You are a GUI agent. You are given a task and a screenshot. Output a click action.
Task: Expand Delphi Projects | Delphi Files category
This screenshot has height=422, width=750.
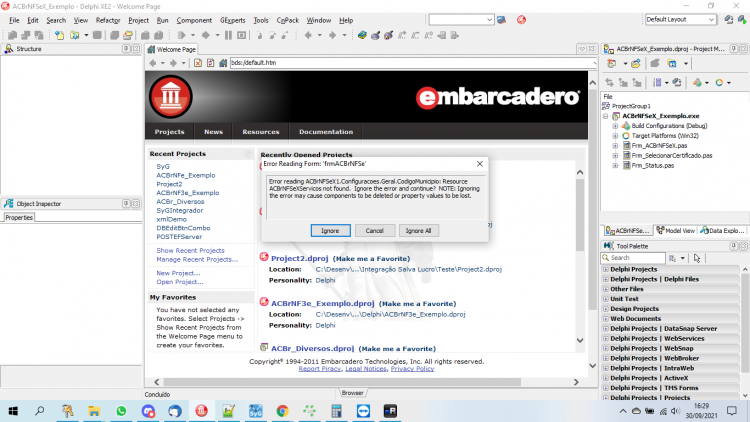coord(606,279)
